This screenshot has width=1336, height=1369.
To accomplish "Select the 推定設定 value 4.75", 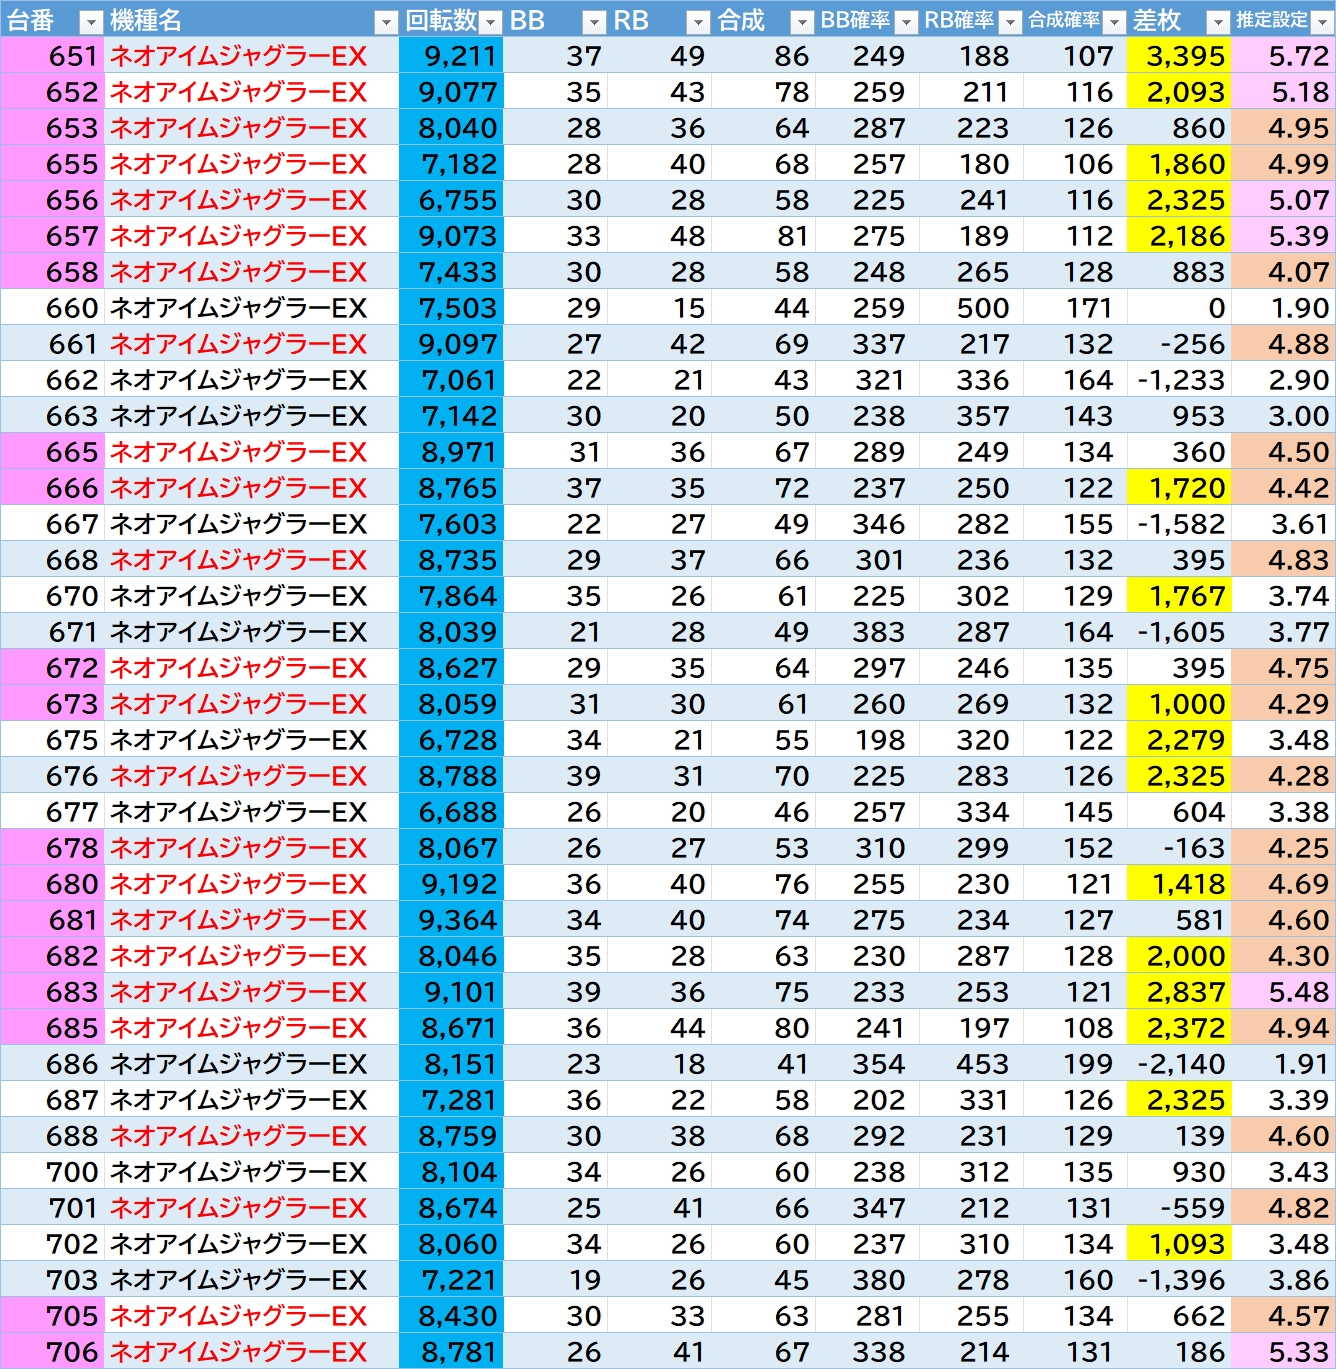I will coord(1283,668).
